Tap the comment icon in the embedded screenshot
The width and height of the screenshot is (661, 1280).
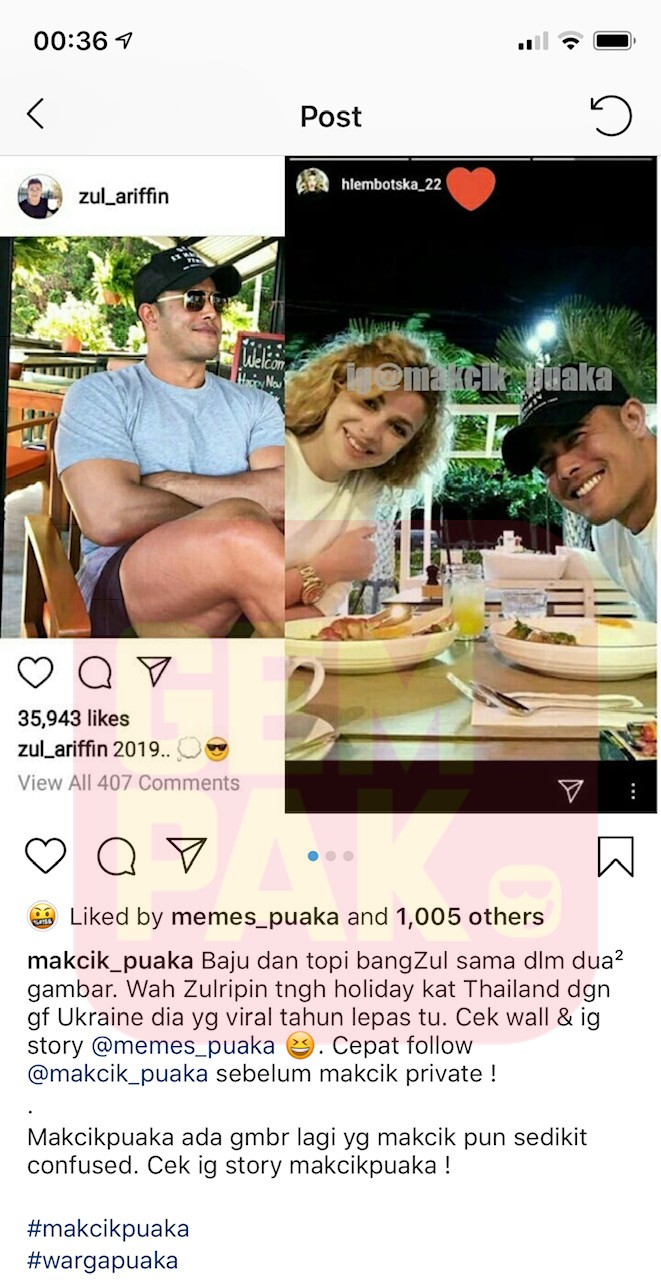tap(95, 673)
